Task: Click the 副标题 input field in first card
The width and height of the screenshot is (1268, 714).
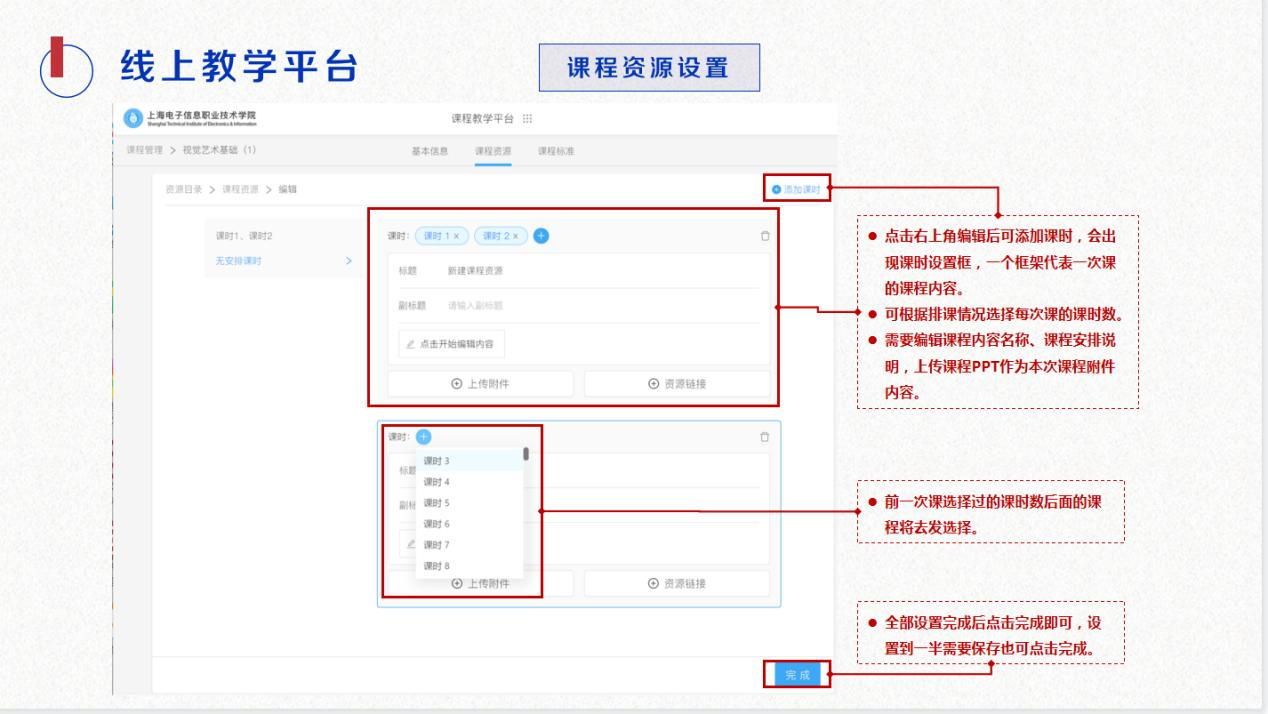Action: (600, 305)
